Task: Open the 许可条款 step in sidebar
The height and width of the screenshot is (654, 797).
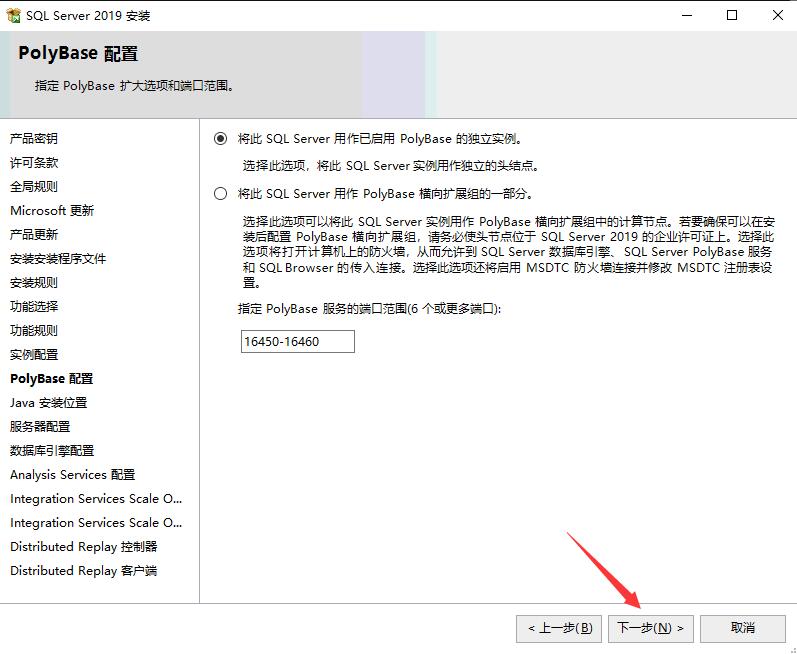Action: click(x=34, y=163)
